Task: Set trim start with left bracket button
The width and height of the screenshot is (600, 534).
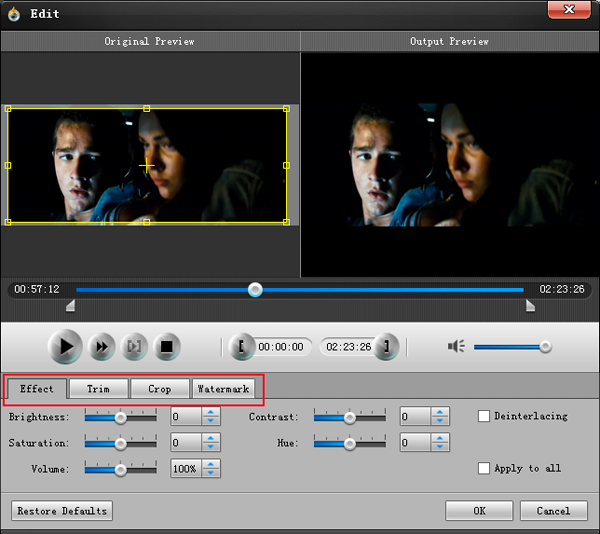Action: 241,347
